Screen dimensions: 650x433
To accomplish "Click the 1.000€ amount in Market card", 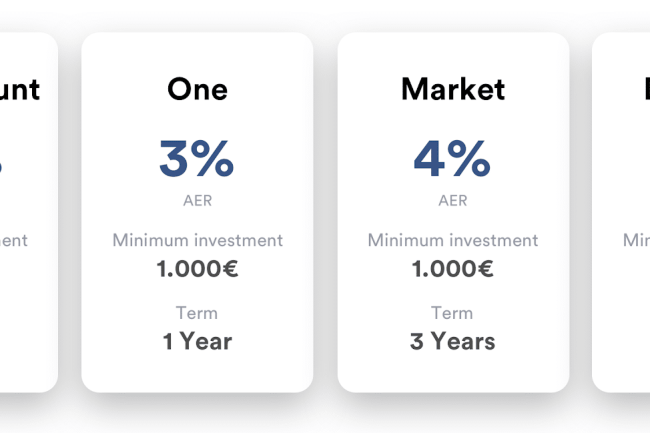I will tap(453, 268).
